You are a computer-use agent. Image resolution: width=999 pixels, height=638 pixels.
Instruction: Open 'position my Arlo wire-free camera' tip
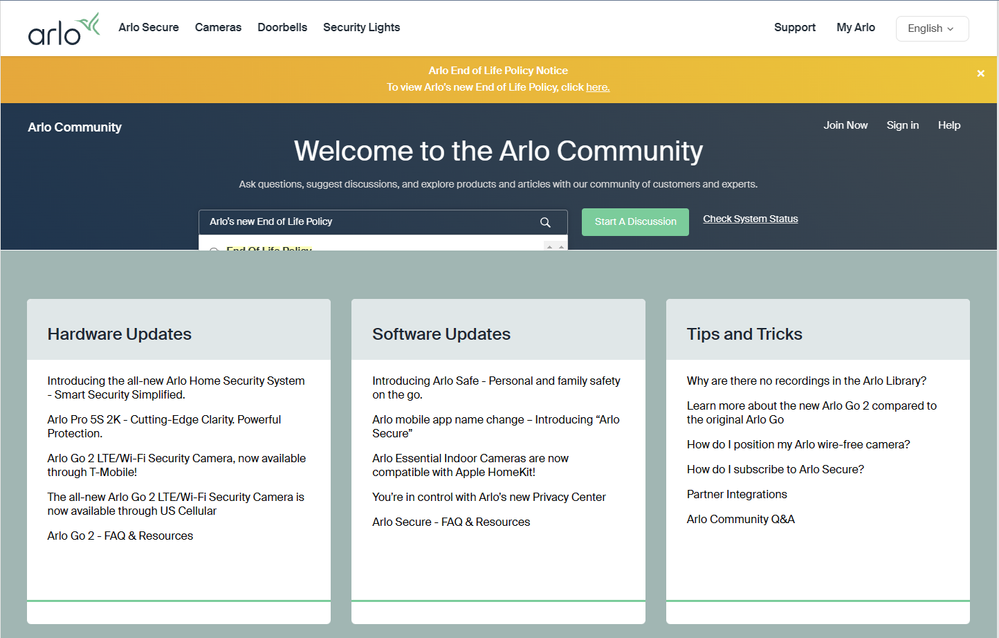(798, 445)
